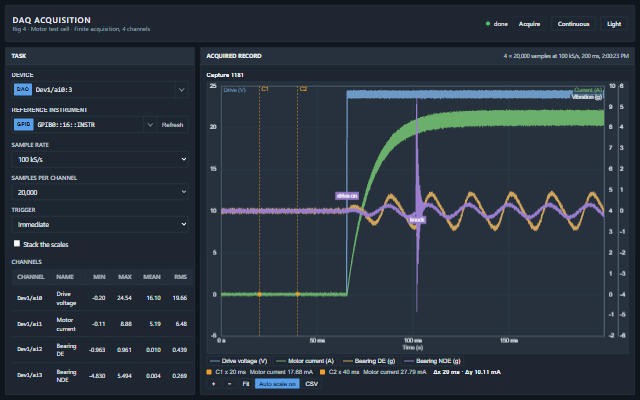Switch to Light theme

614,24
